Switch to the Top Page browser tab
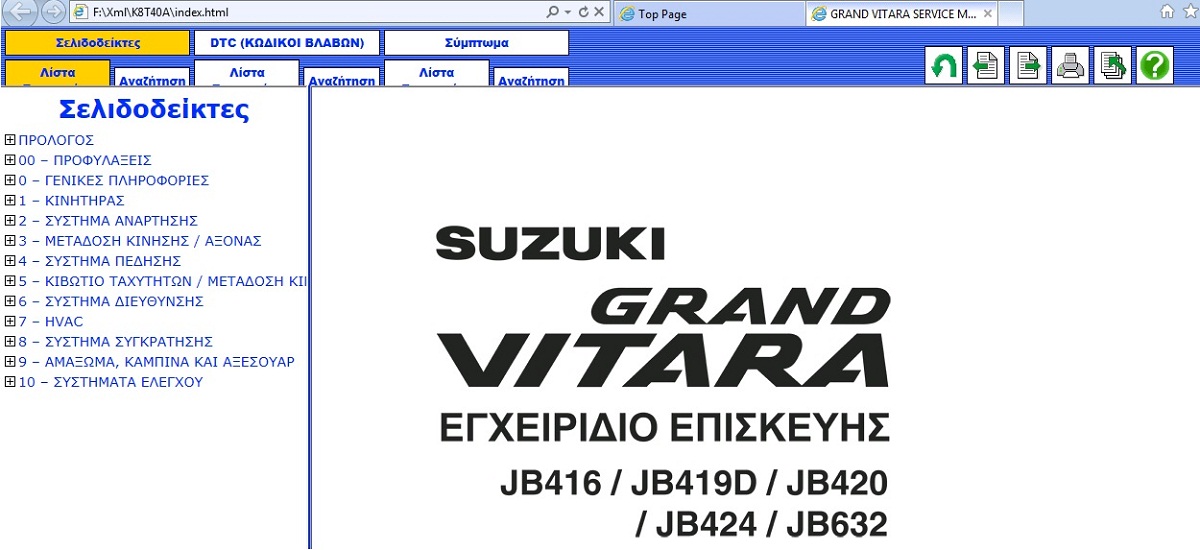 [x=708, y=14]
